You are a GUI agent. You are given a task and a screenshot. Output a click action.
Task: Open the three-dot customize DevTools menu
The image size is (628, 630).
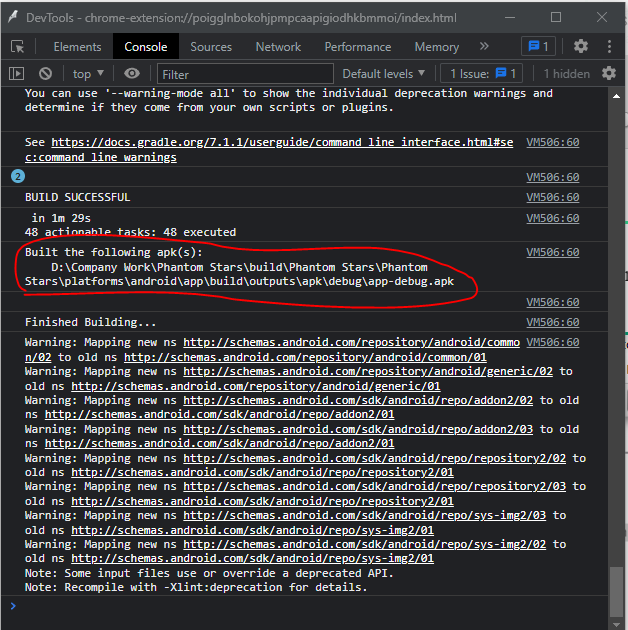point(610,46)
